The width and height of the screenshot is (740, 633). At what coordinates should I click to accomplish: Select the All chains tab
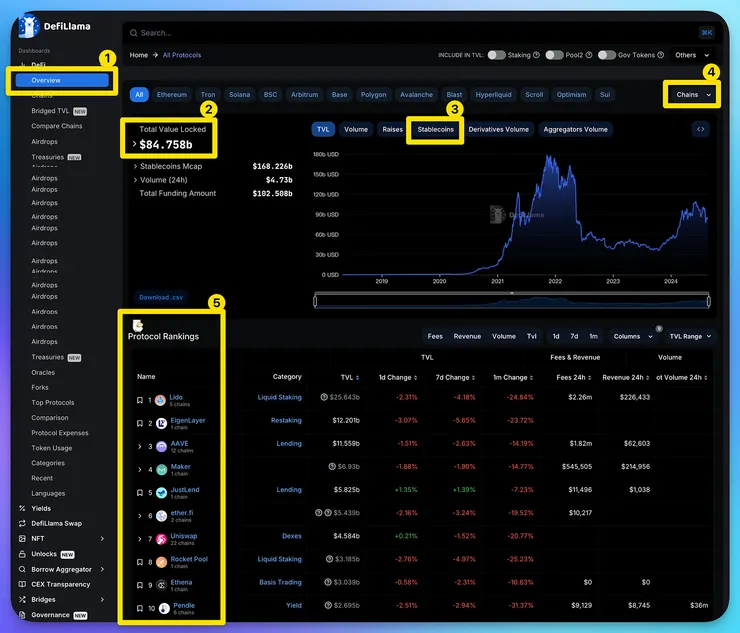[139, 95]
